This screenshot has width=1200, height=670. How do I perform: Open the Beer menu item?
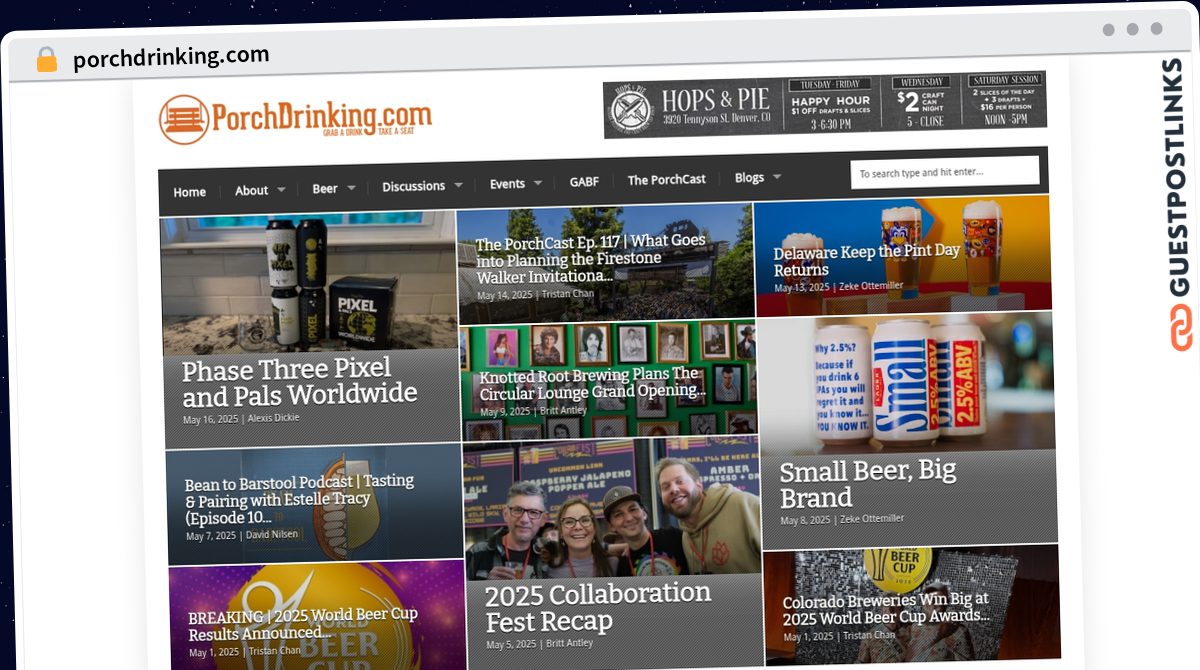[325, 188]
